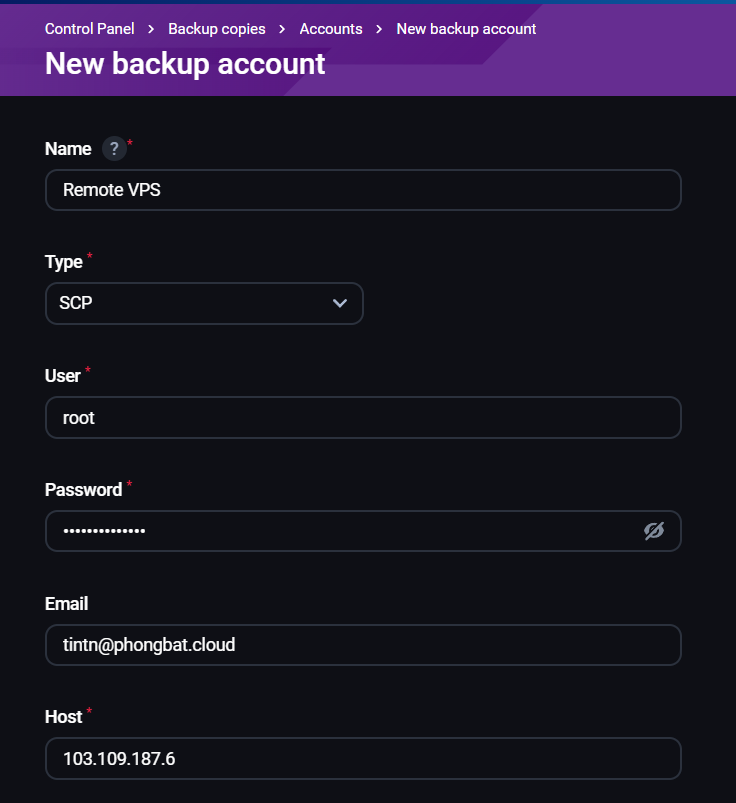The image size is (736, 803).
Task: Click the breadcrumb chevron after Backup copies
Action: (x=283, y=29)
